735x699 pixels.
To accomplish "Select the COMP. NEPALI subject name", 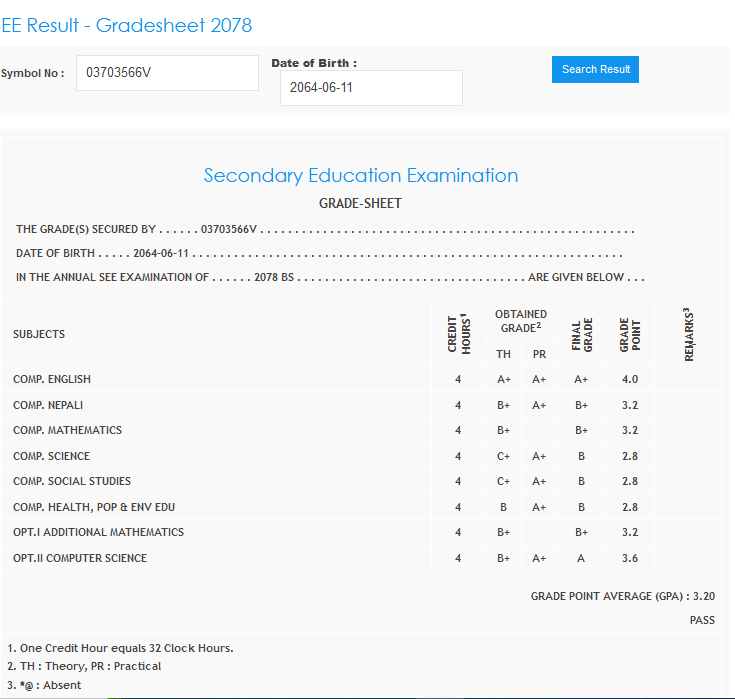I will 48,405.
